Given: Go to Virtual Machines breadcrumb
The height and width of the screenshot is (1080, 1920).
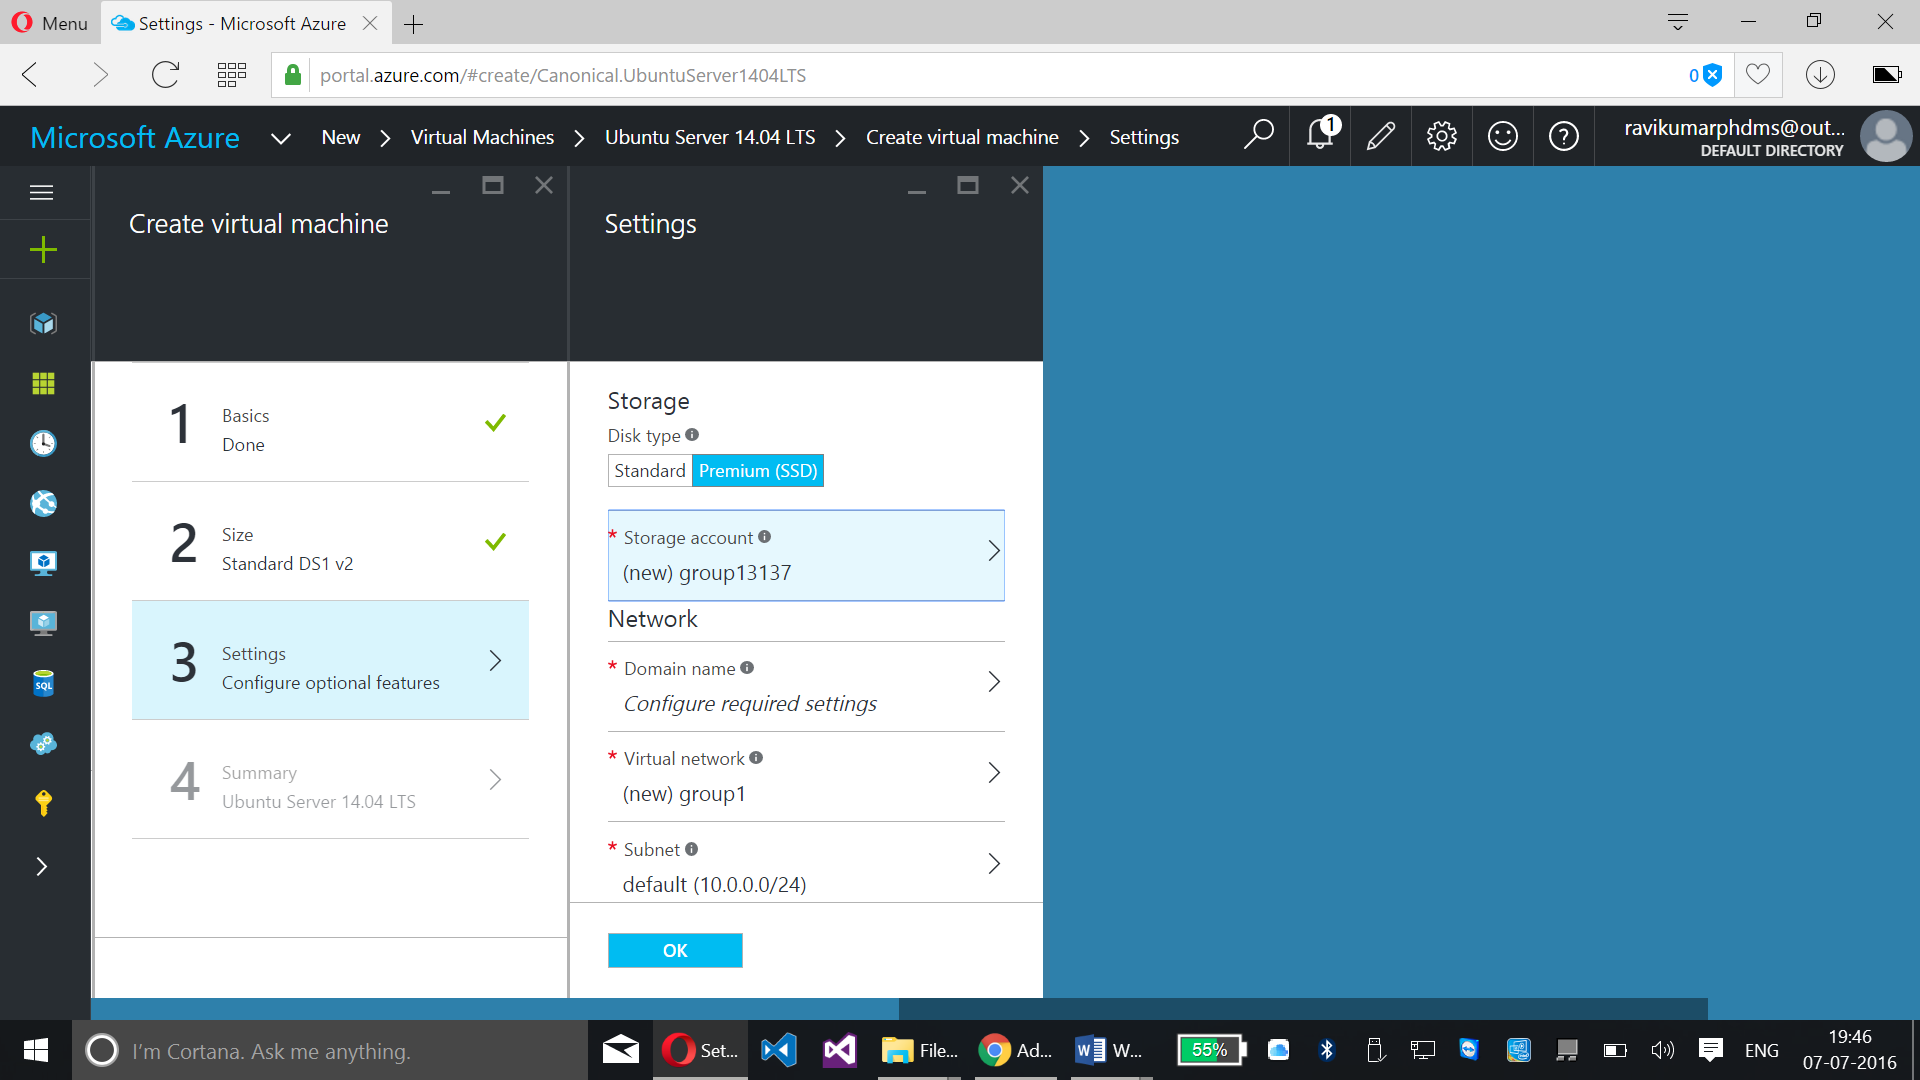Looking at the screenshot, I should point(482,137).
